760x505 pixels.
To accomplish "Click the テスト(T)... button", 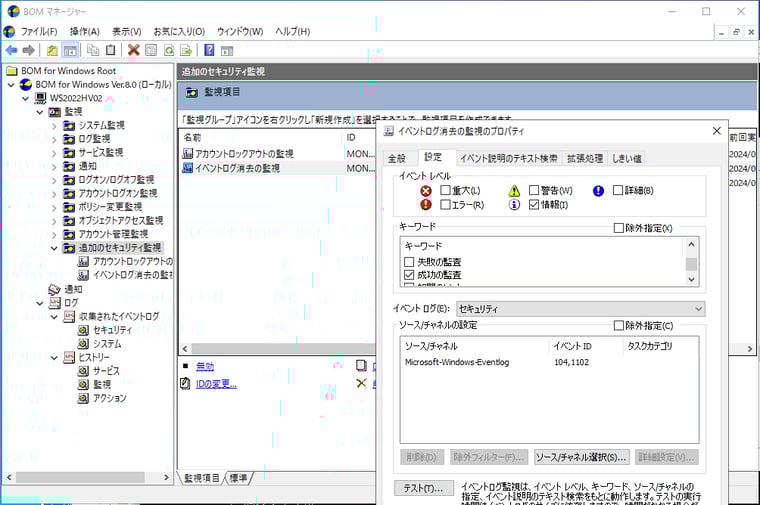I will (424, 489).
